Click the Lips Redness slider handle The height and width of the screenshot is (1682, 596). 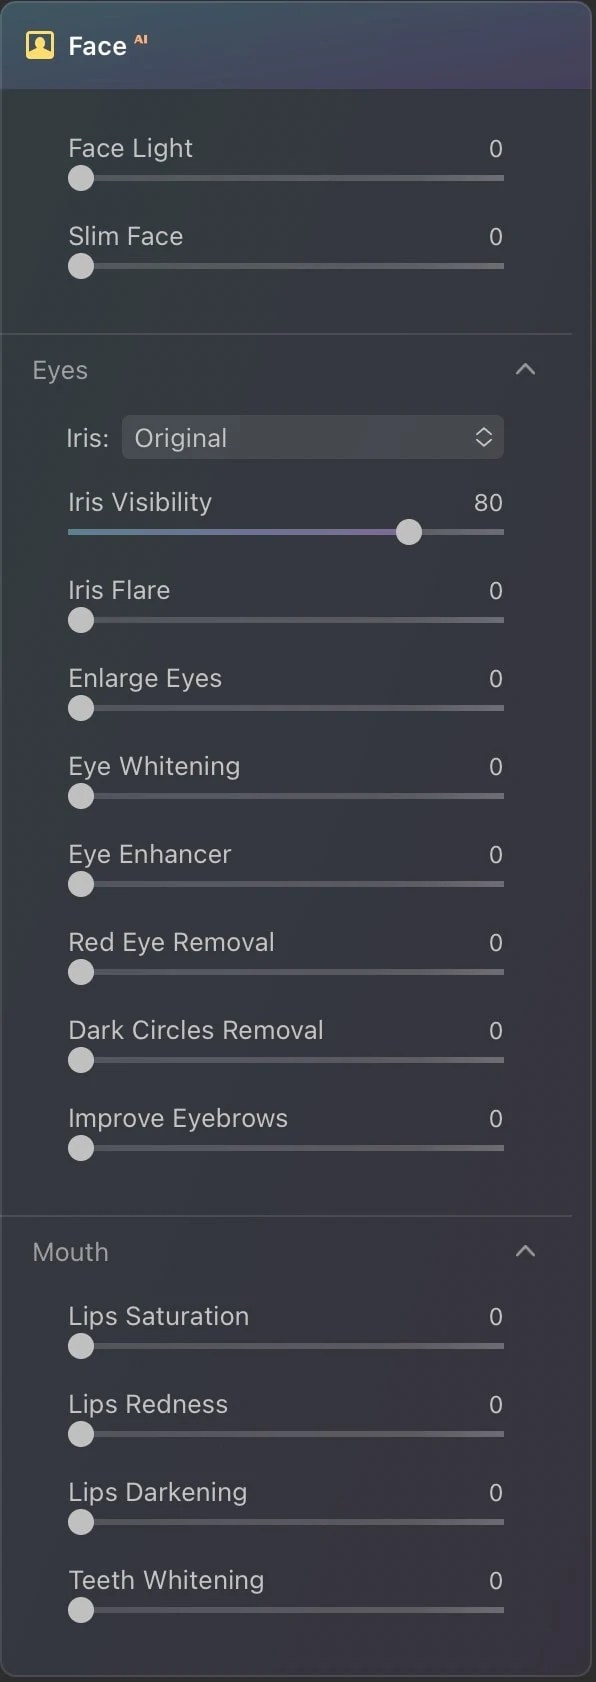[80, 1434]
